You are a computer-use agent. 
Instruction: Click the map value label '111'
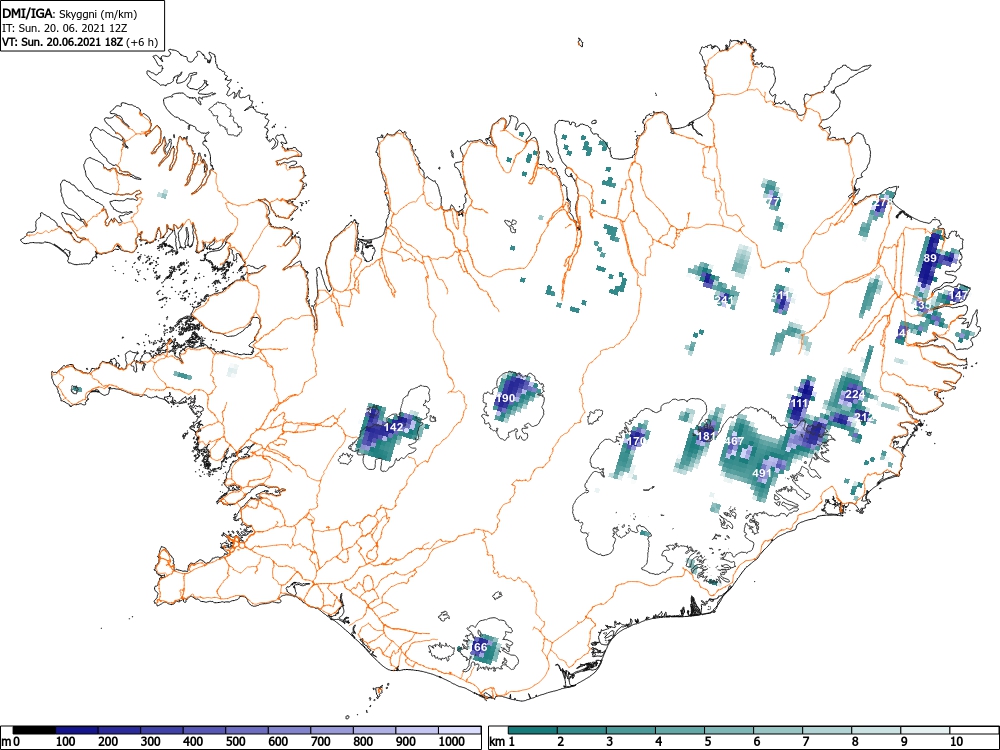[x=799, y=403]
